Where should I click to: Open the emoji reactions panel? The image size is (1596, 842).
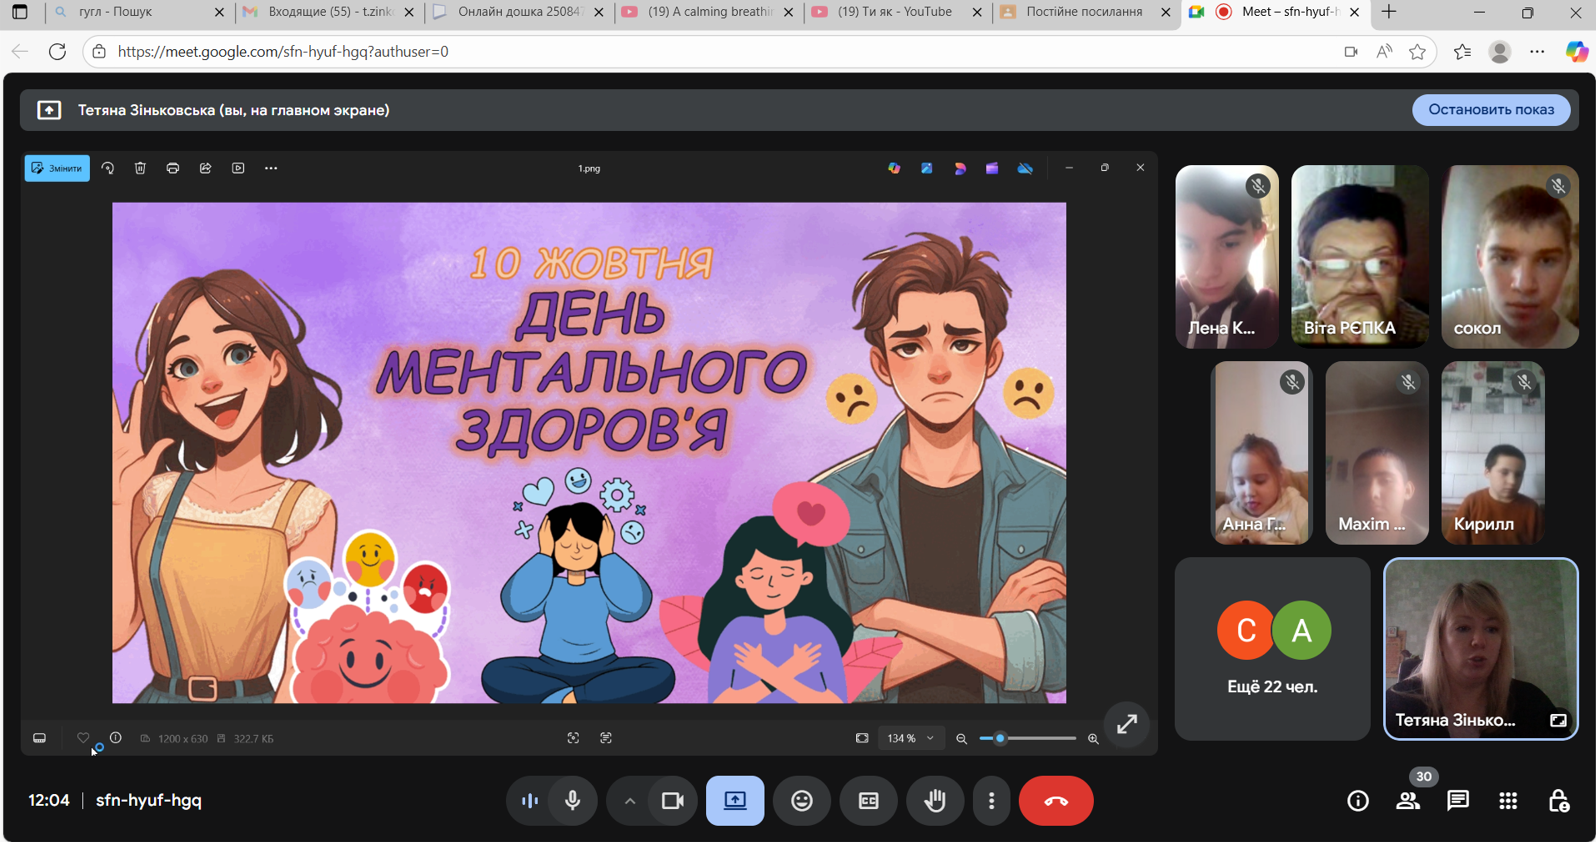point(801,801)
